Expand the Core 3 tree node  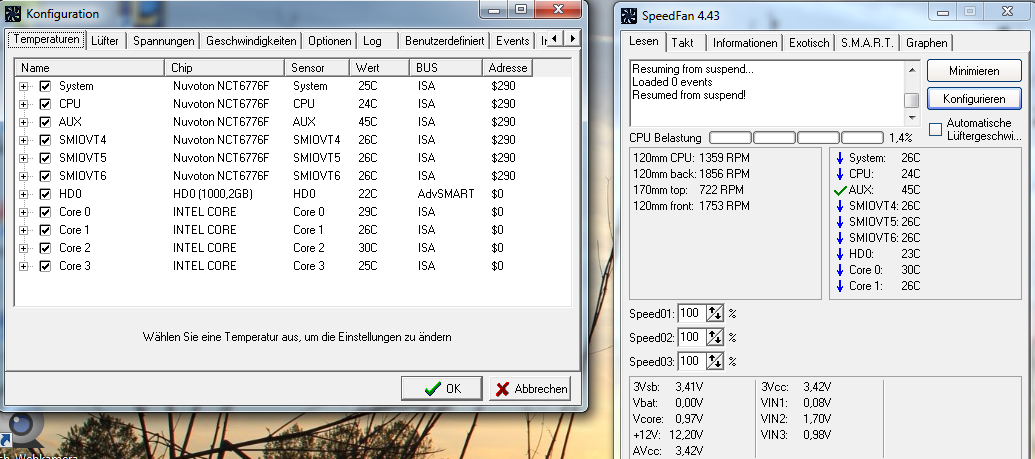coord(24,266)
